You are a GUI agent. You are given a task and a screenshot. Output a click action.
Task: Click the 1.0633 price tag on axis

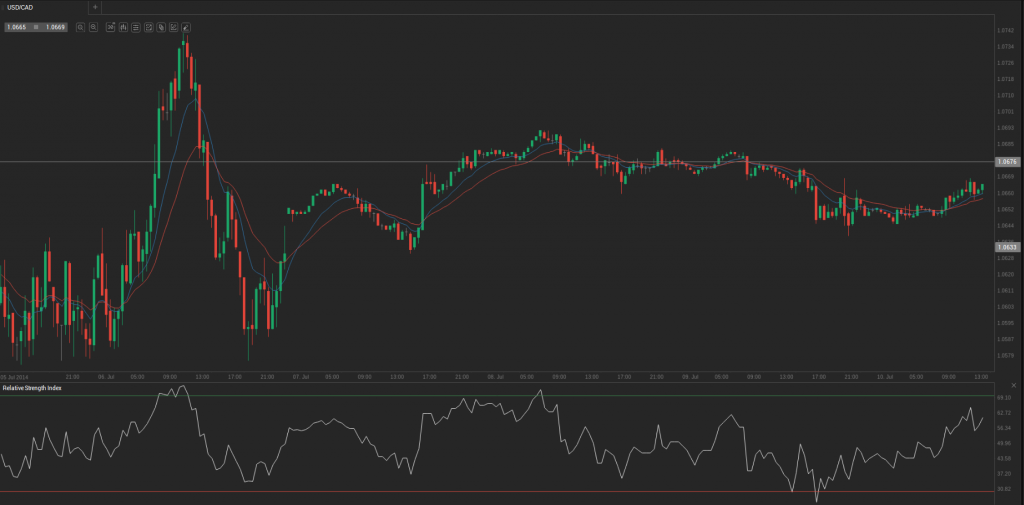[1007, 246]
